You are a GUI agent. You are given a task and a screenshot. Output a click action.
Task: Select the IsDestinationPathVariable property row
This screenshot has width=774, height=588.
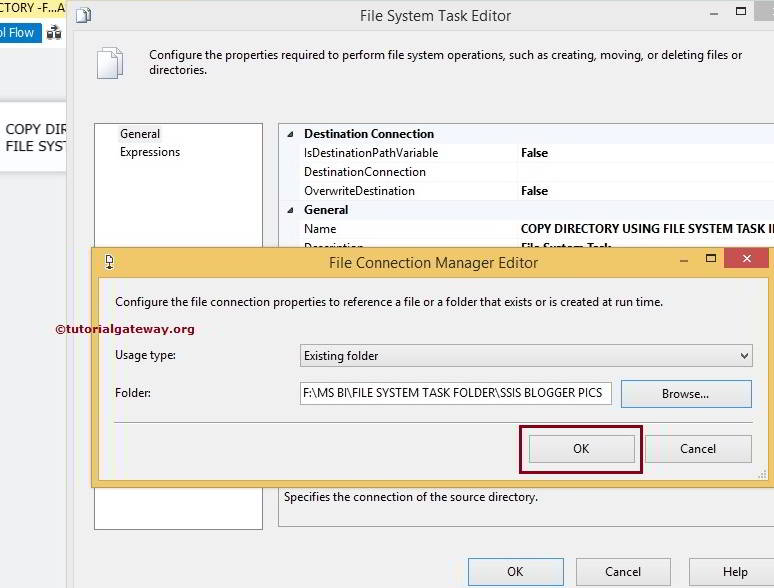pyautogui.click(x=535, y=153)
